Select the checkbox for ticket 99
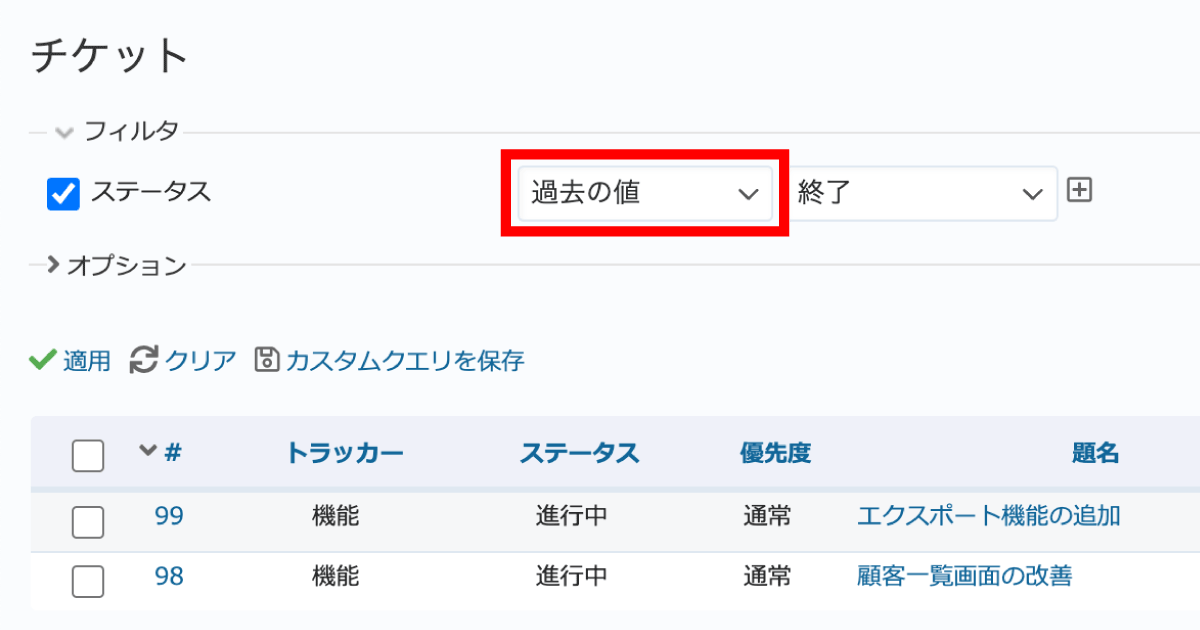 (x=88, y=520)
